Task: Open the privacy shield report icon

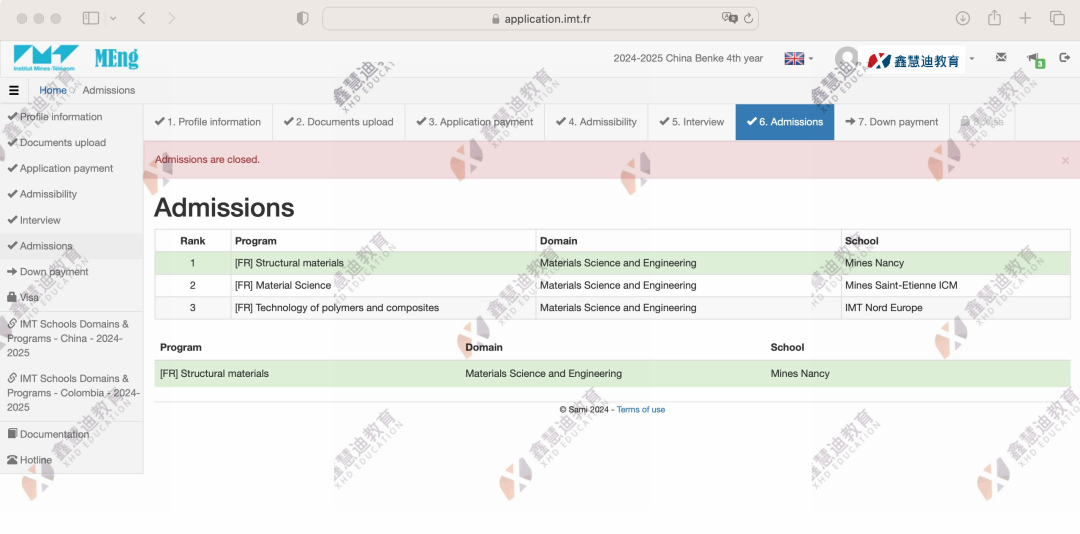Action: (302, 19)
